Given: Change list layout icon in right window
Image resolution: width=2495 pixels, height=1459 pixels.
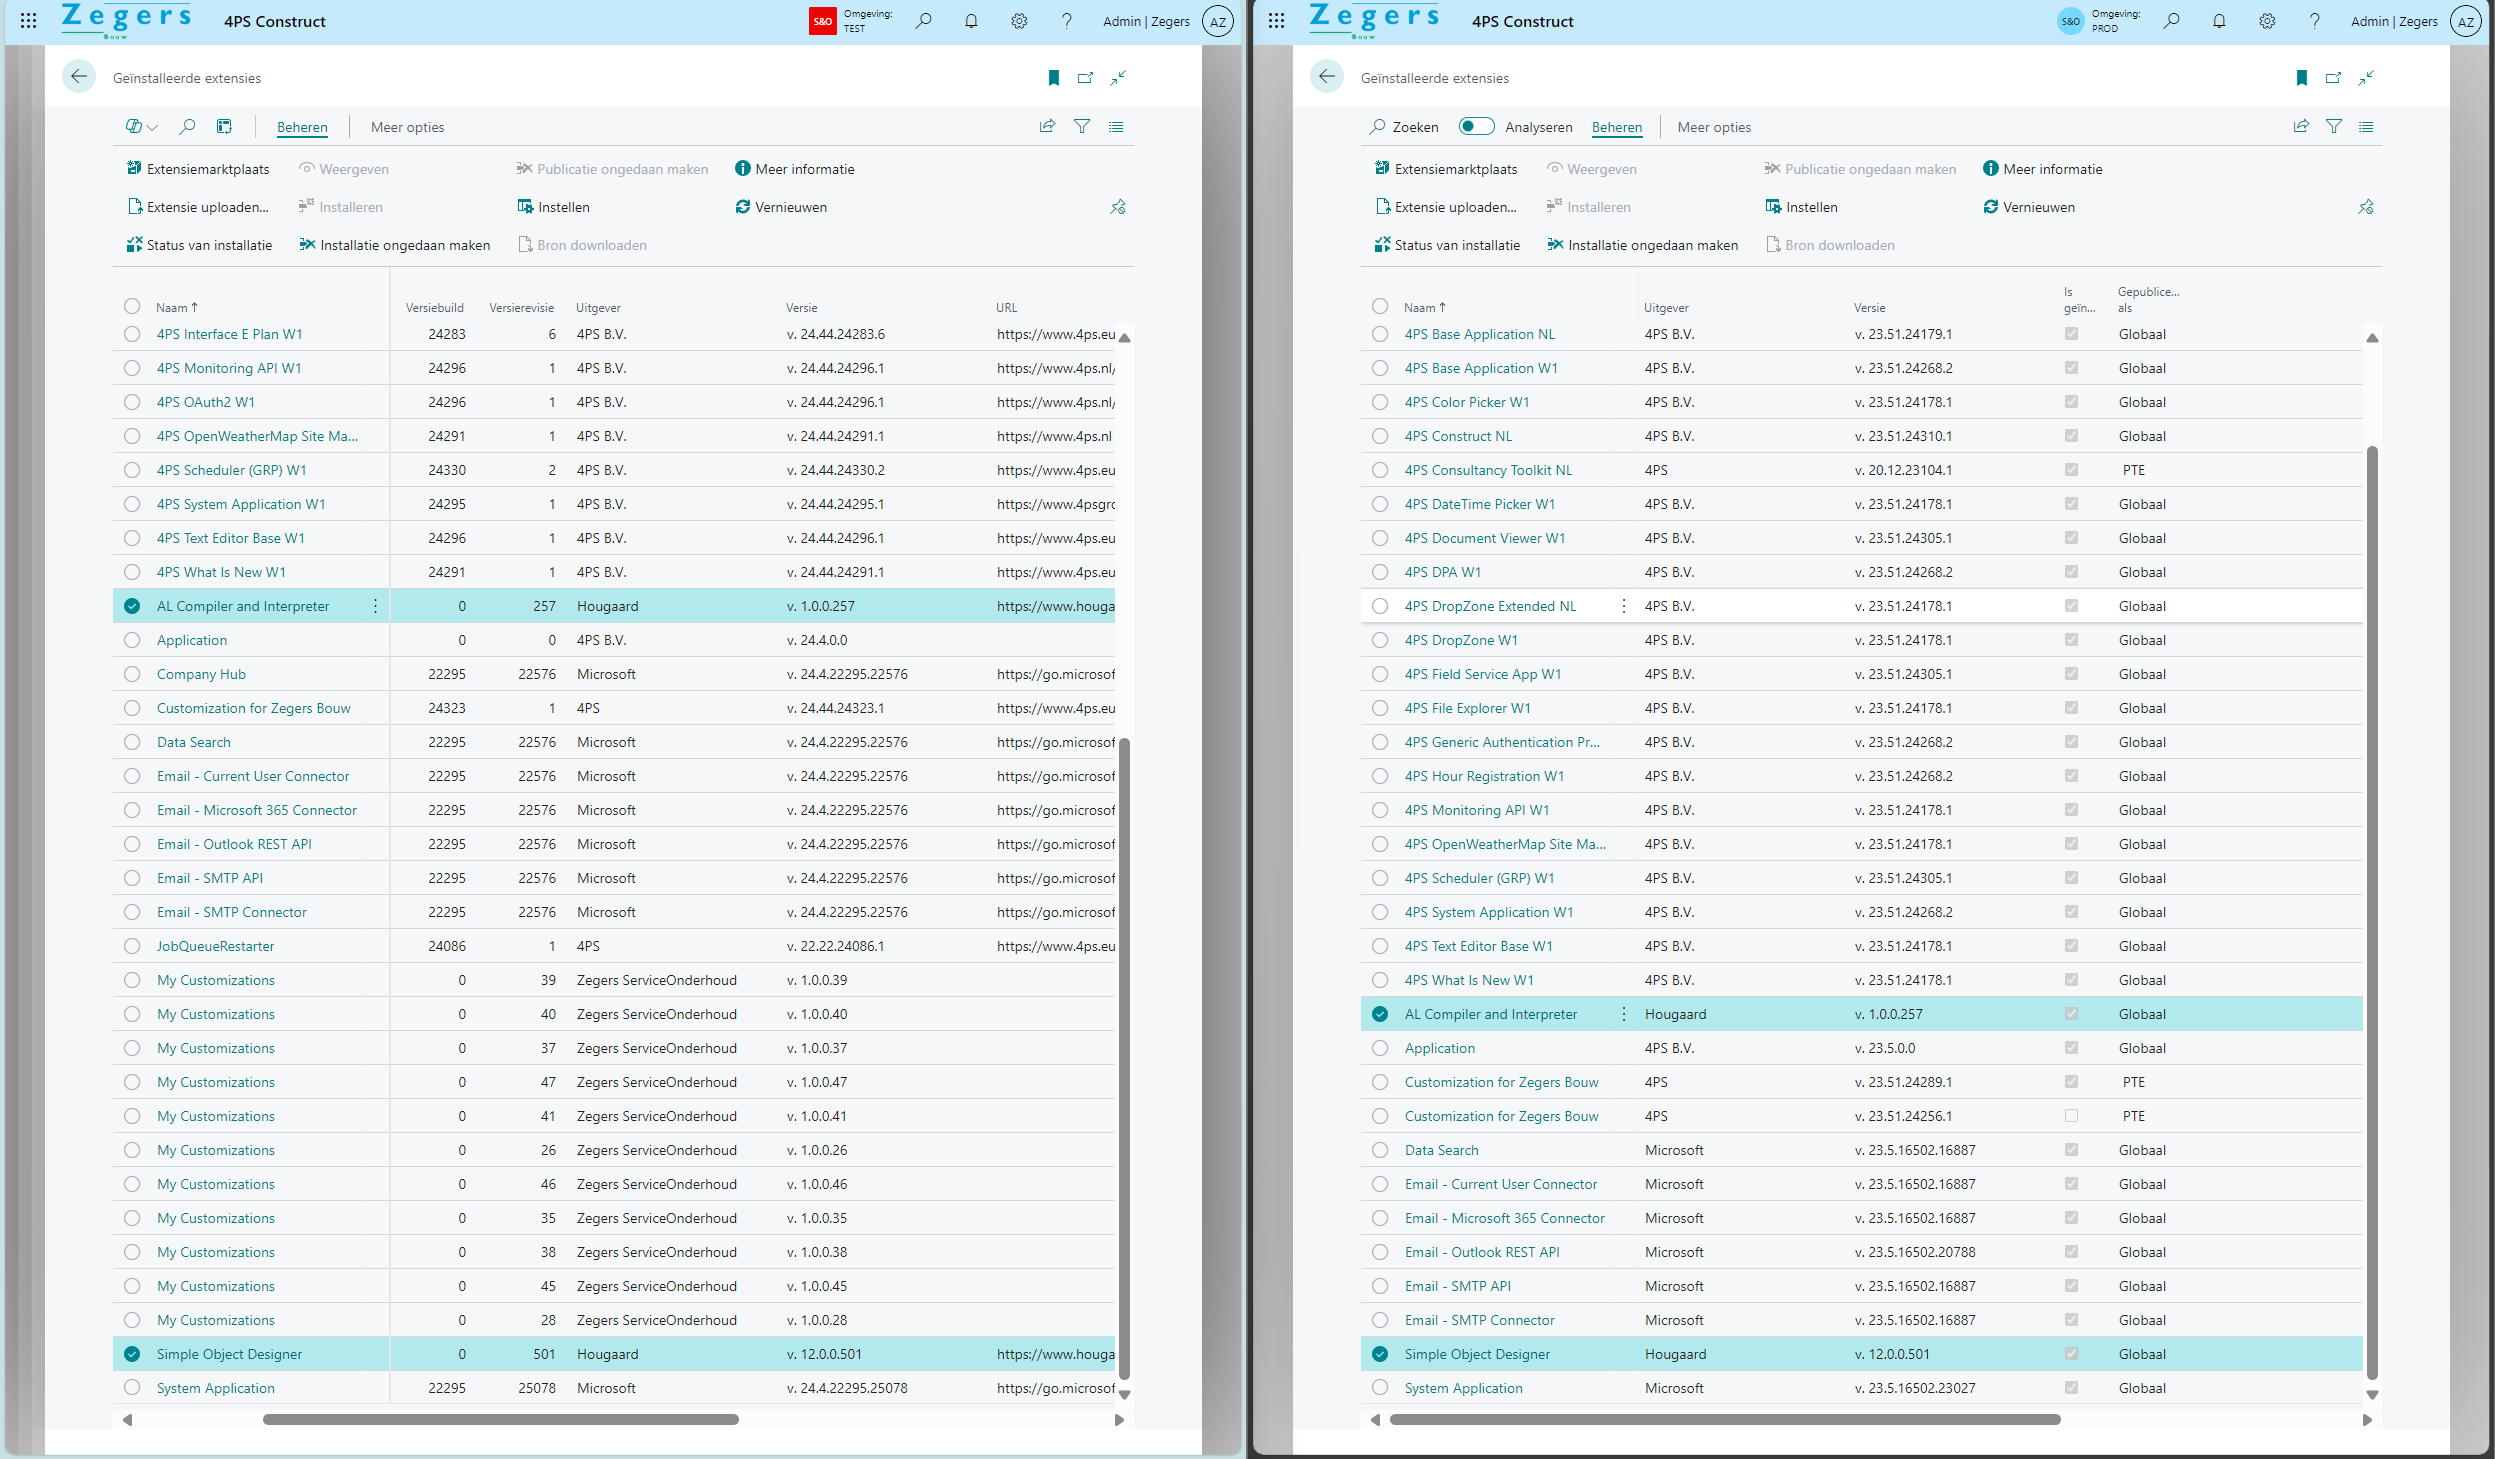Looking at the screenshot, I should 2366,127.
